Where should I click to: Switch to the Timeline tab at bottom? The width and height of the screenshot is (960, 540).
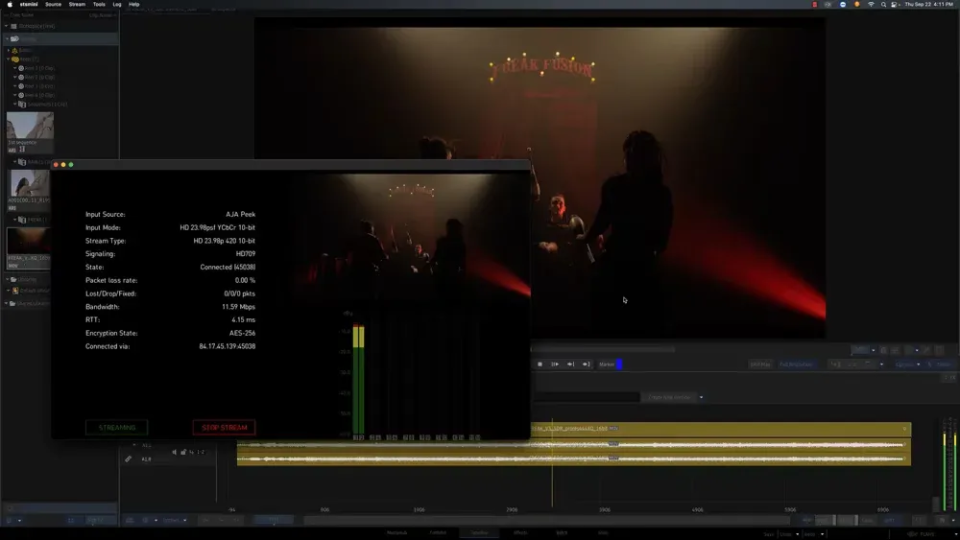point(480,533)
